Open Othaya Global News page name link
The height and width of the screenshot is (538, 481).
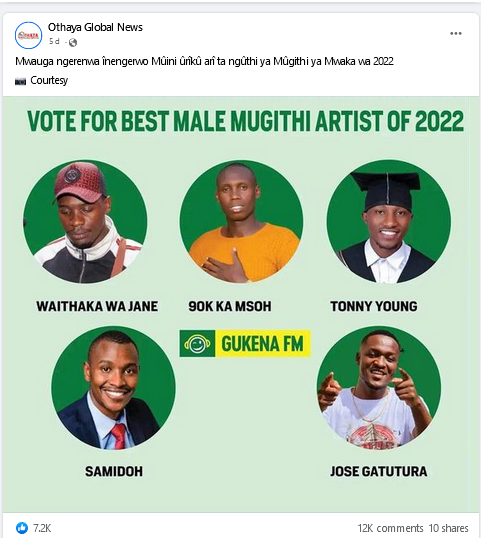click(95, 27)
